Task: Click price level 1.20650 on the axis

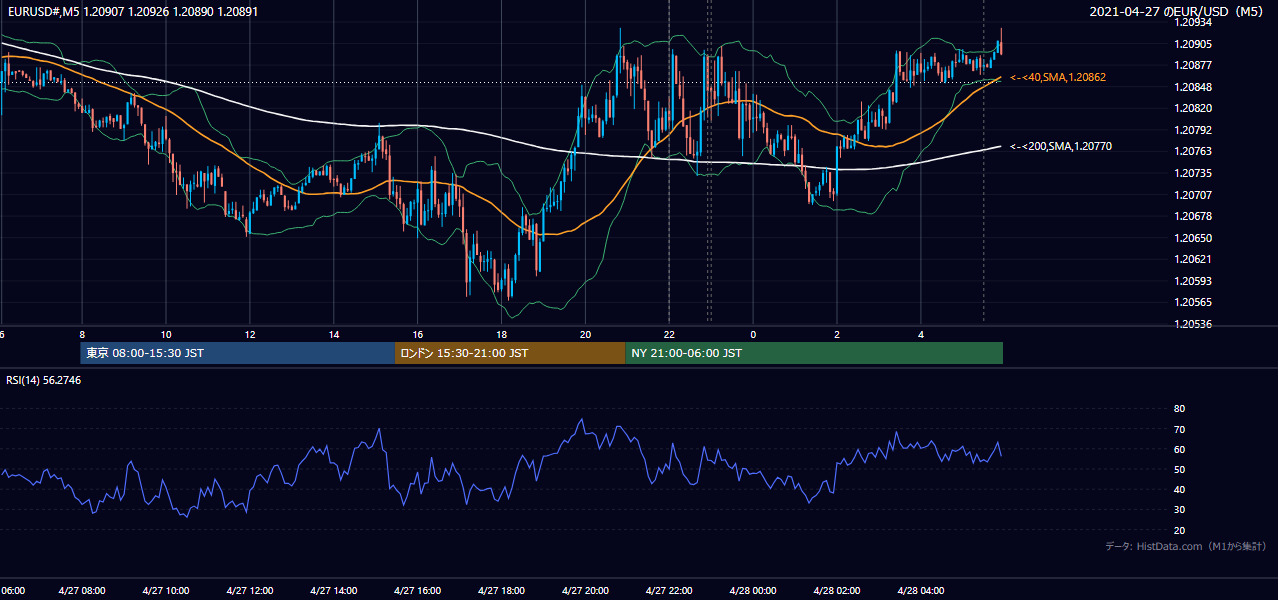Action: (1192, 238)
